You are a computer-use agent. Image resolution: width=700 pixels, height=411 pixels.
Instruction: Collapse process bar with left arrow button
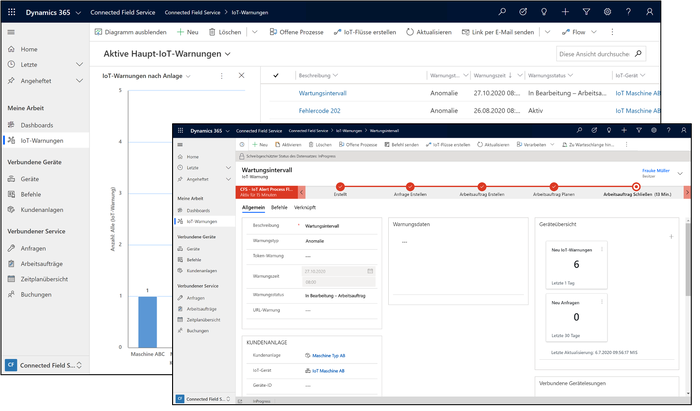302,192
